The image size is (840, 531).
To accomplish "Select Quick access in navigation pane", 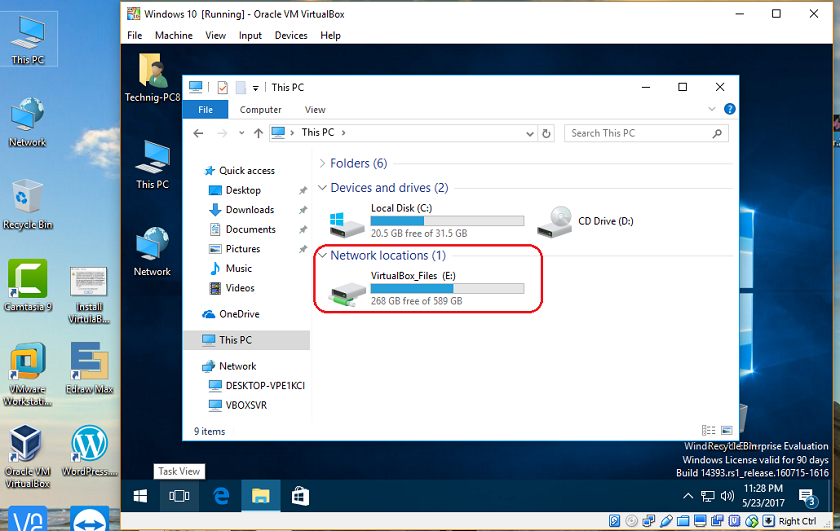I will tap(247, 170).
